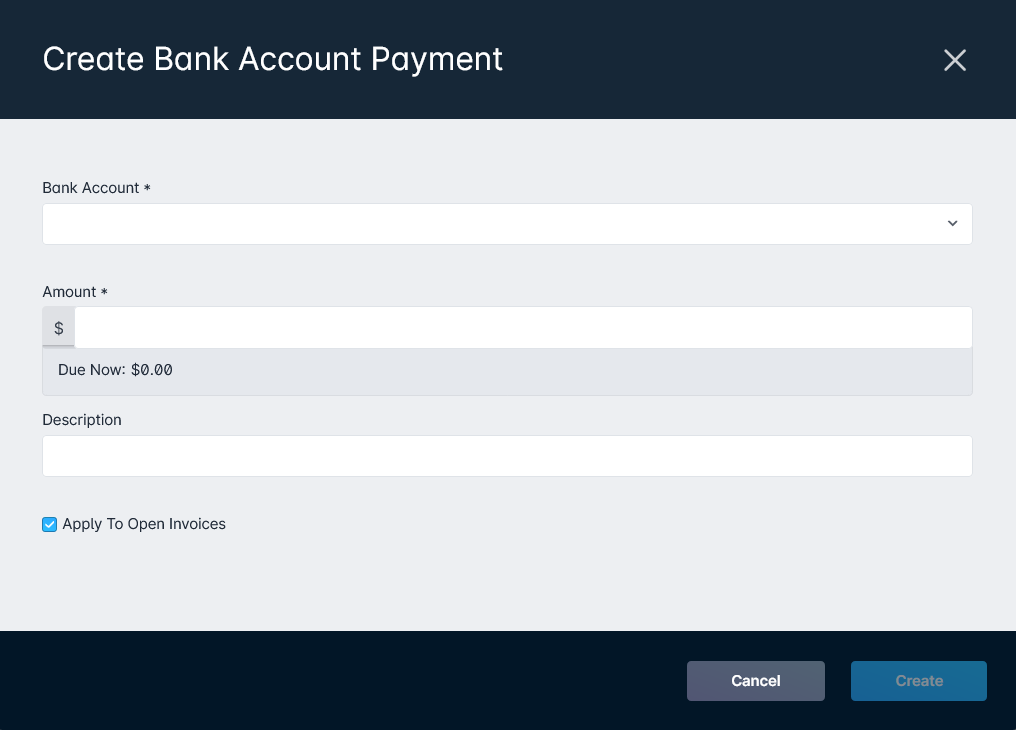Screen dimensions: 1016x730
Task: Click the Apply To Open Invoices label
Action: (x=144, y=524)
